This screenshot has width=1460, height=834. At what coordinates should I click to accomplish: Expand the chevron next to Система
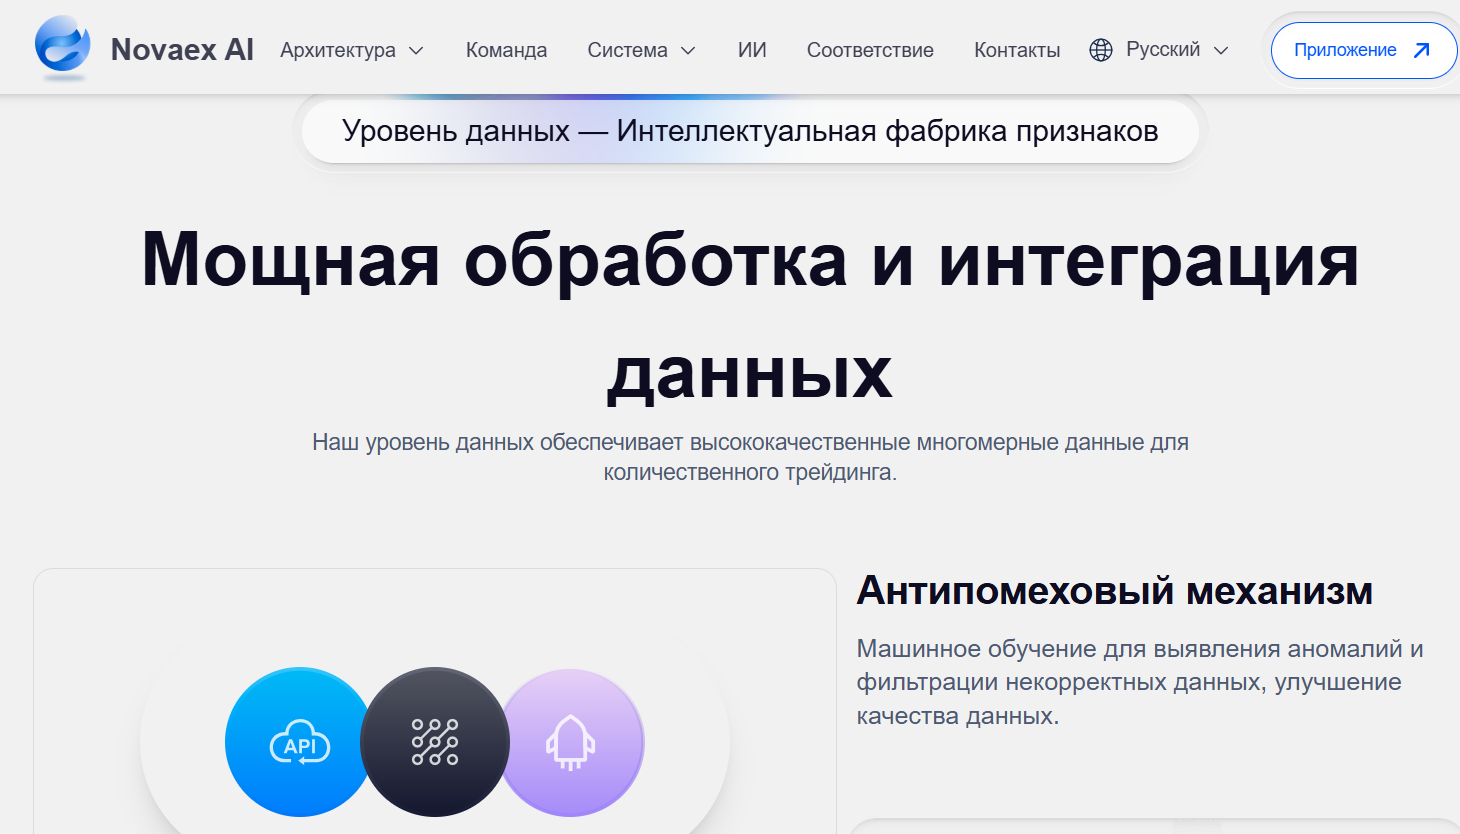[688, 51]
